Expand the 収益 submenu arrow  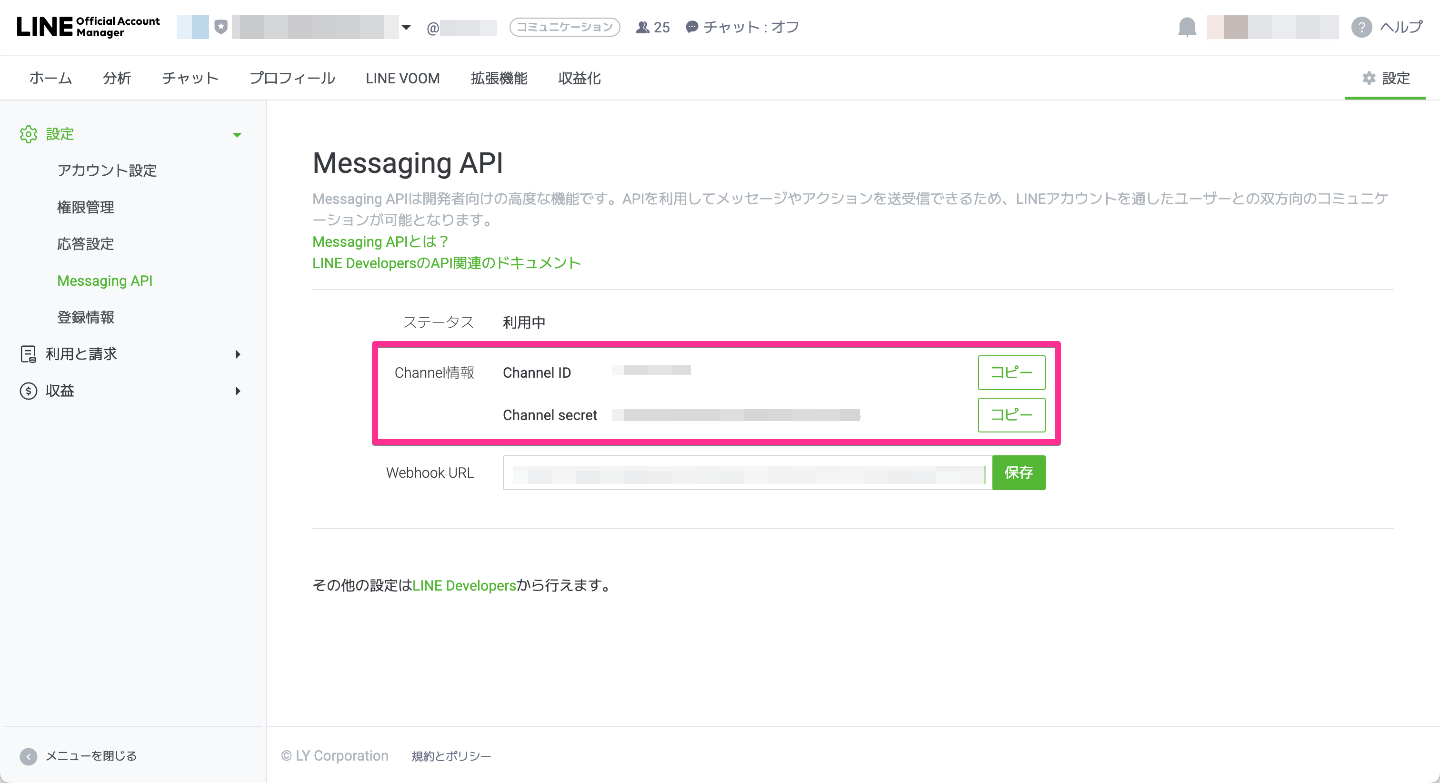pos(238,391)
